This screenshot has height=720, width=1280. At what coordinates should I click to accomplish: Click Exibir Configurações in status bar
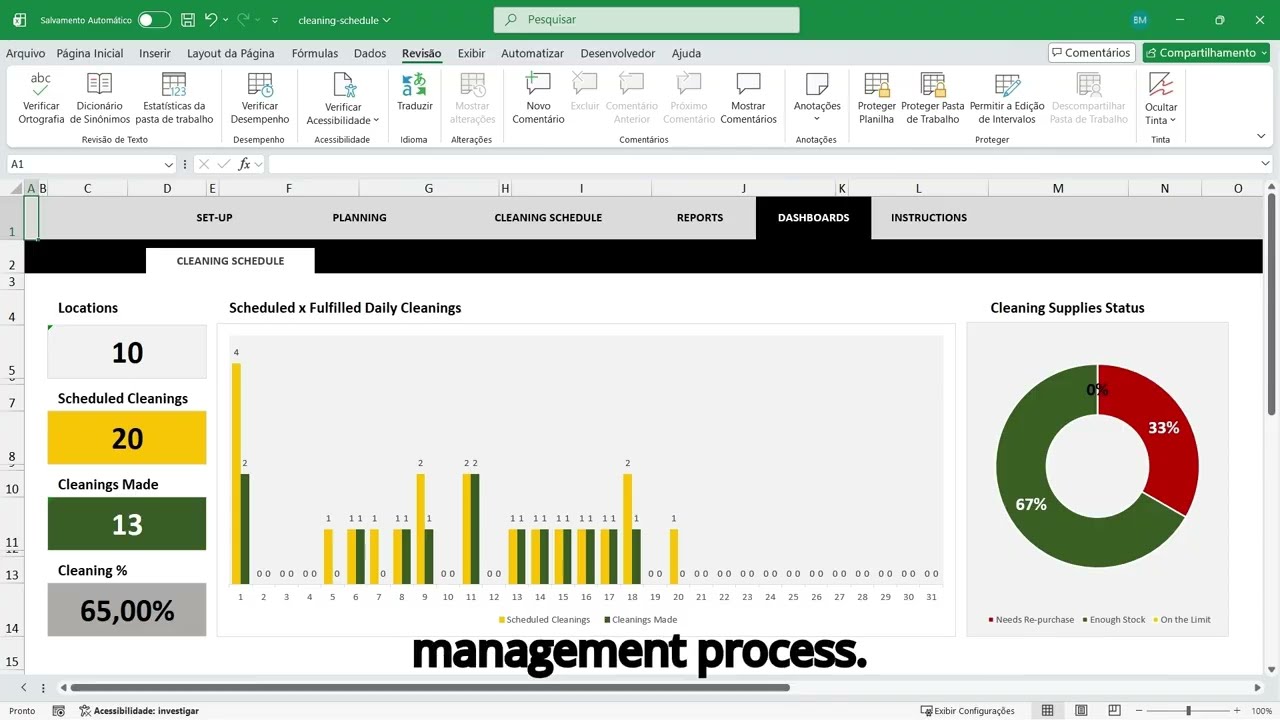pyautogui.click(x=966, y=711)
